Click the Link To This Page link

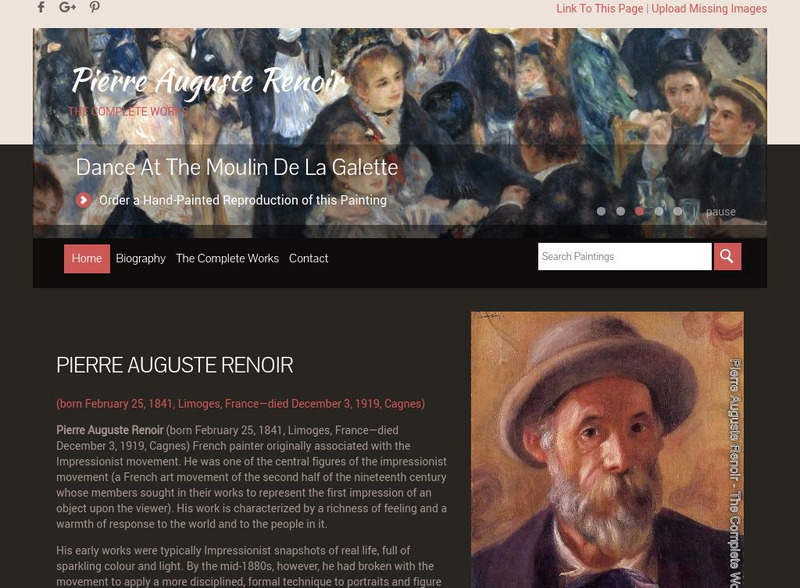pos(599,9)
